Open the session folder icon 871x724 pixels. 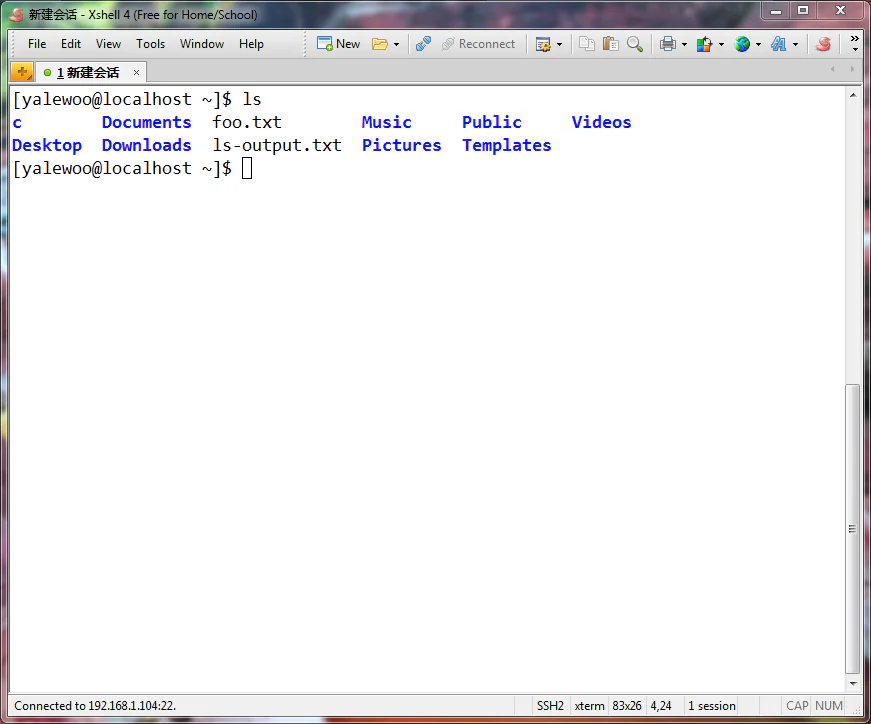click(x=380, y=44)
